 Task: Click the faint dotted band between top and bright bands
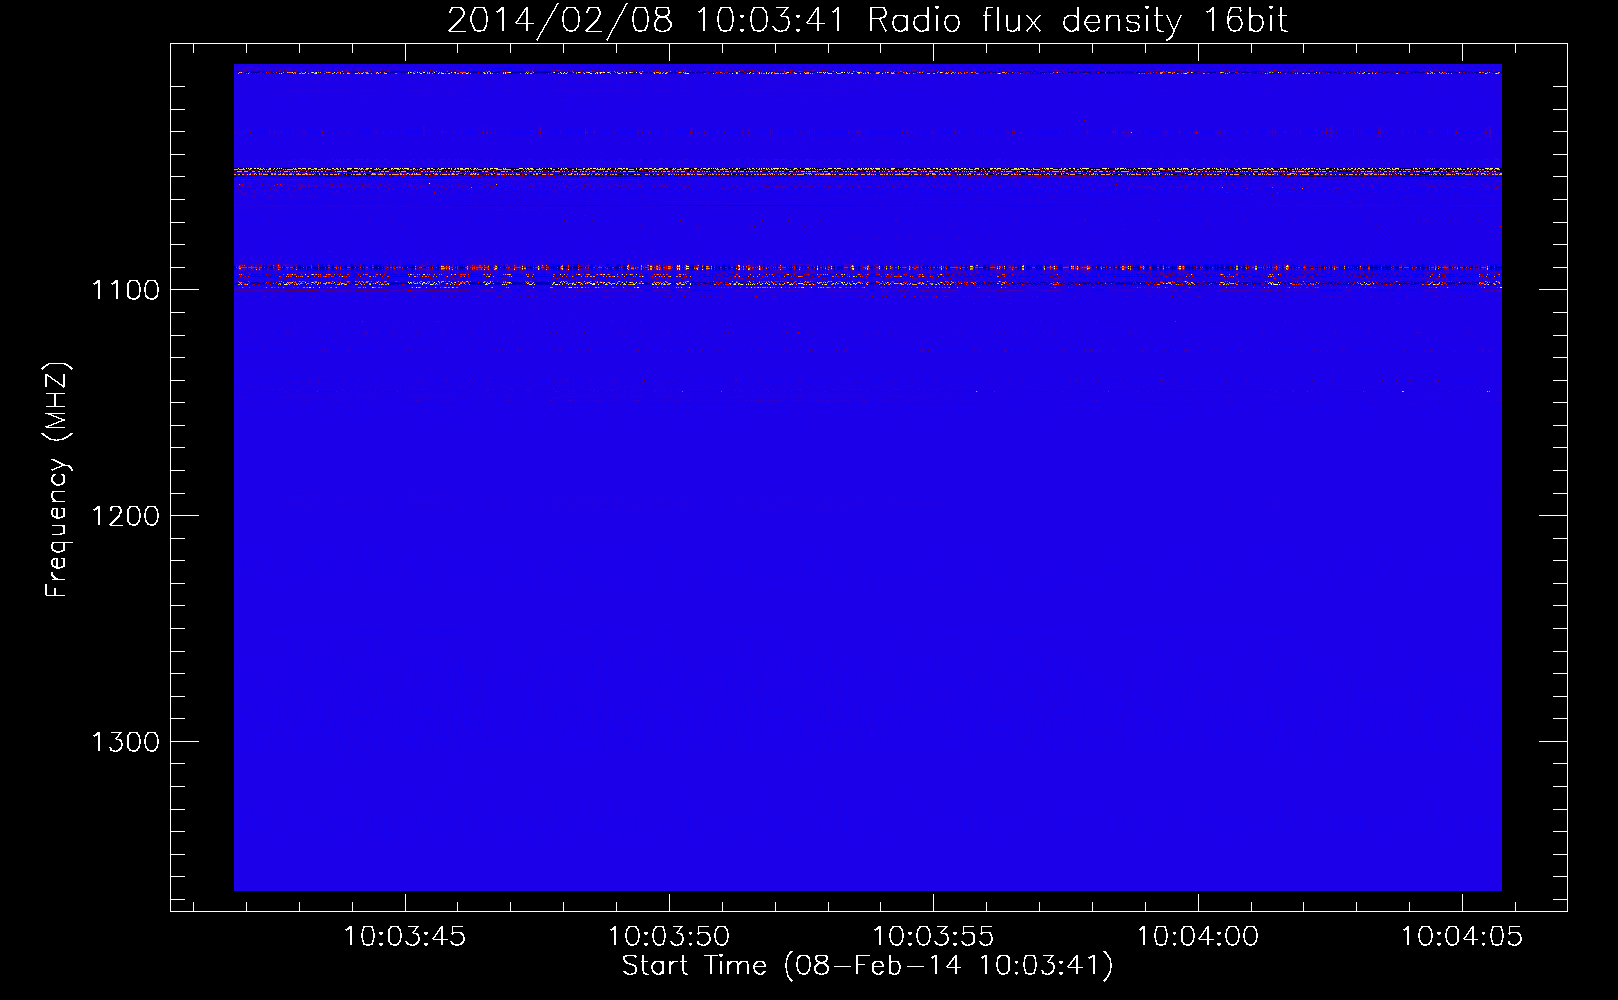tap(866, 132)
